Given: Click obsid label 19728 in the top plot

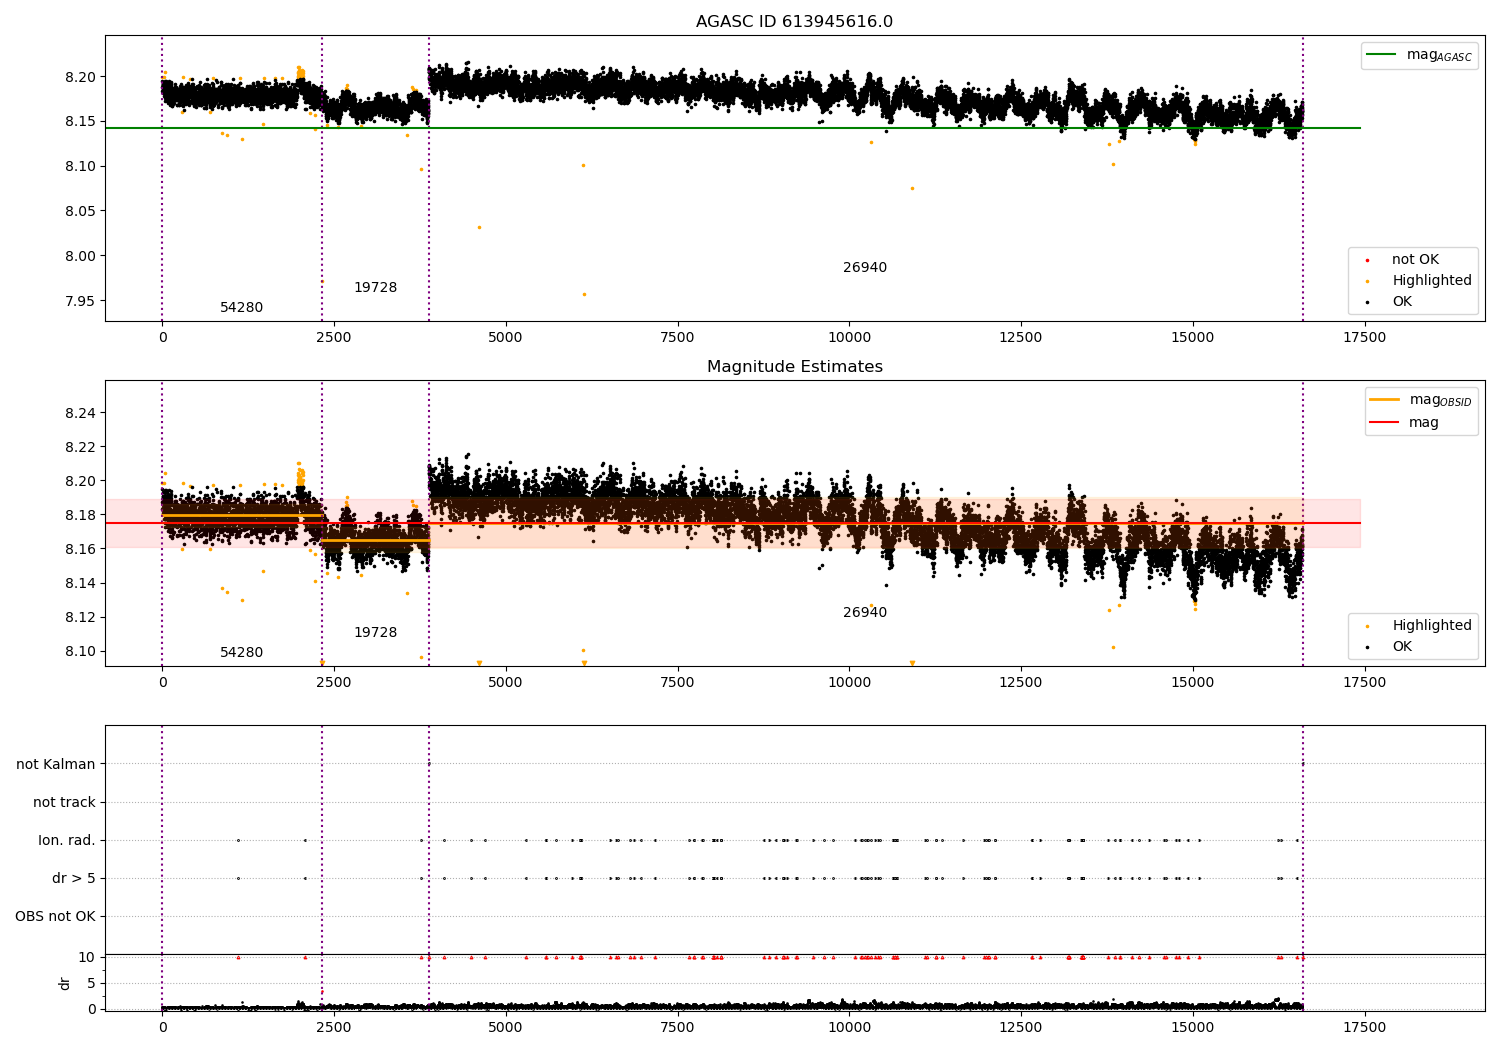Looking at the screenshot, I should tap(375, 288).
